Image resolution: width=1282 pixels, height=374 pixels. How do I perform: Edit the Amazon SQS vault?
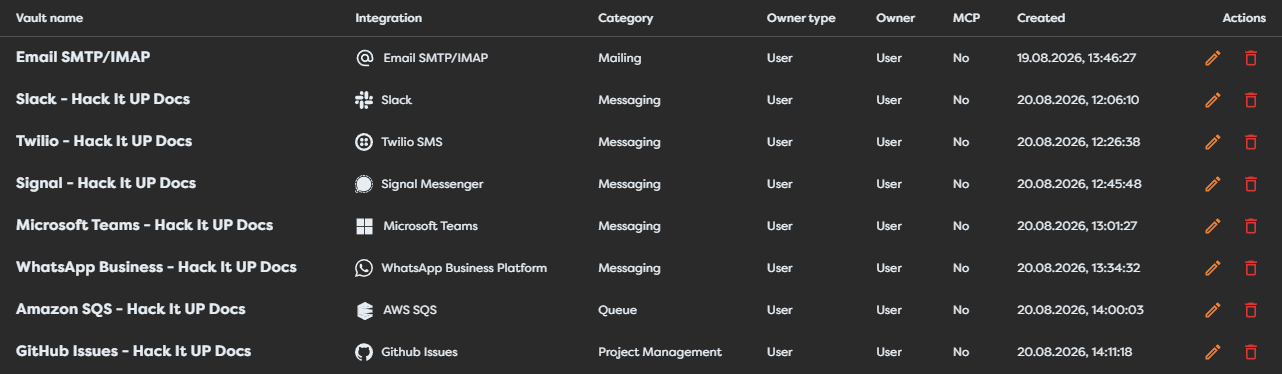pyautogui.click(x=1213, y=310)
